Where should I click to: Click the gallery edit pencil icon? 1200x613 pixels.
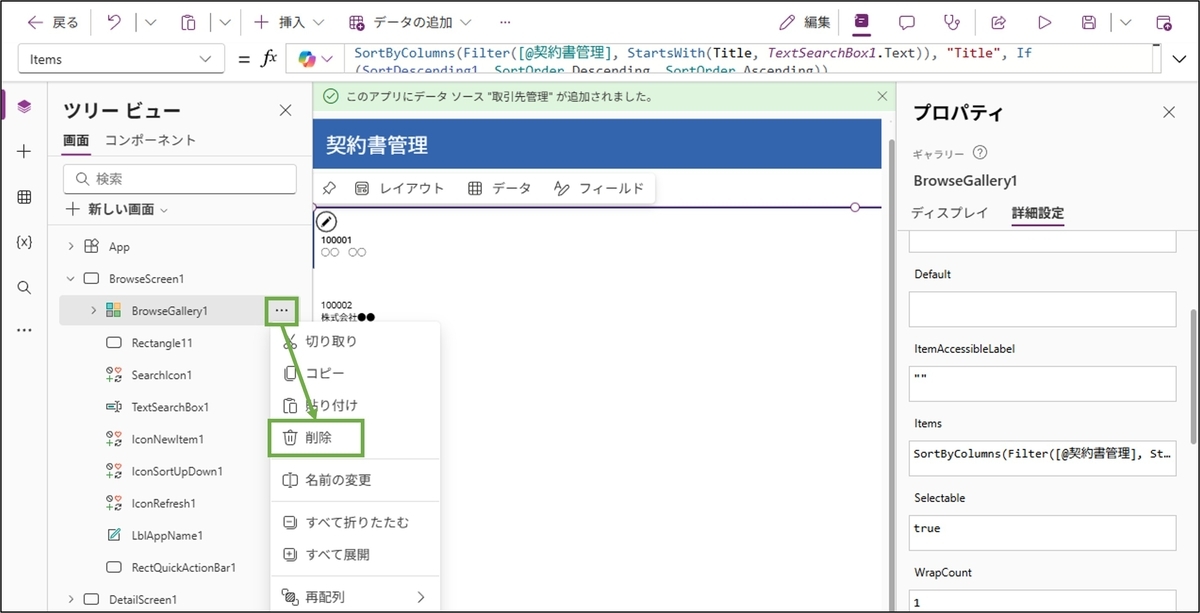tap(326, 221)
